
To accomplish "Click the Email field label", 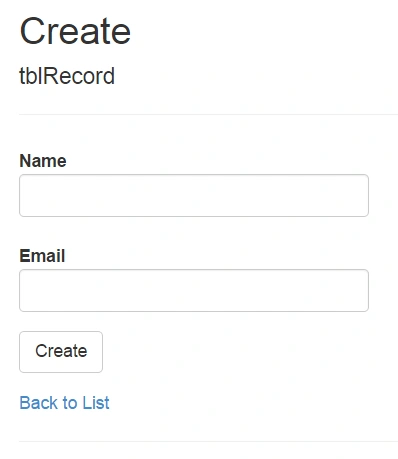I will coord(42,256).
